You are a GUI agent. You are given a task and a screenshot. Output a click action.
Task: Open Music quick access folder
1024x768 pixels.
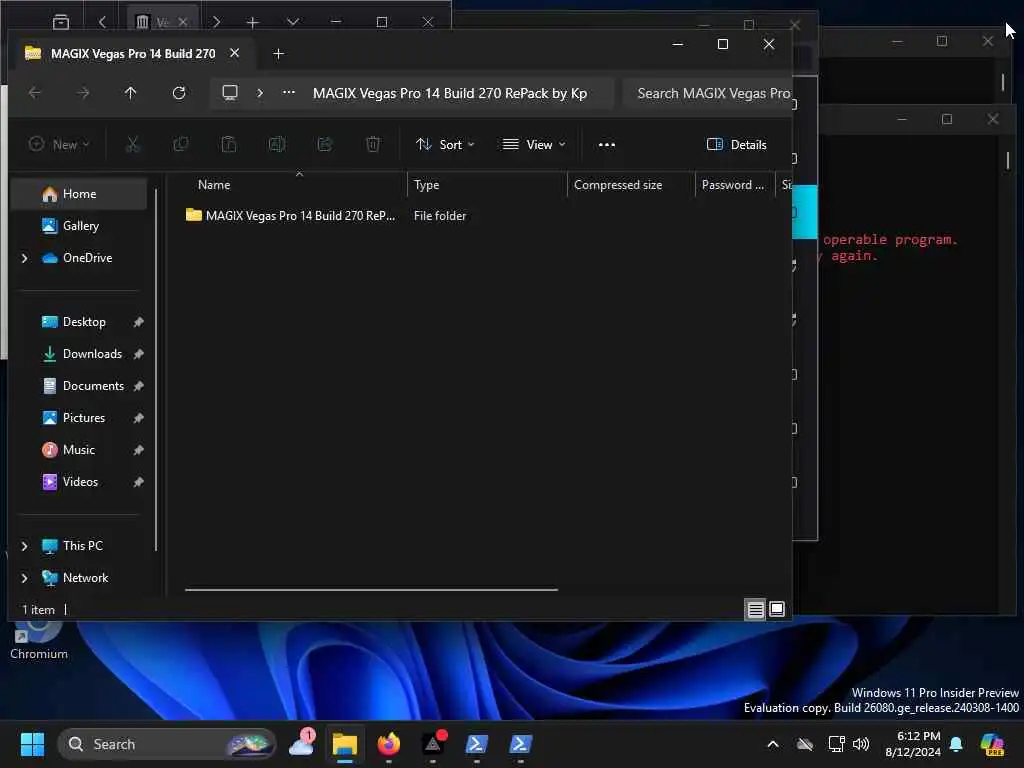pyautogui.click(x=78, y=450)
